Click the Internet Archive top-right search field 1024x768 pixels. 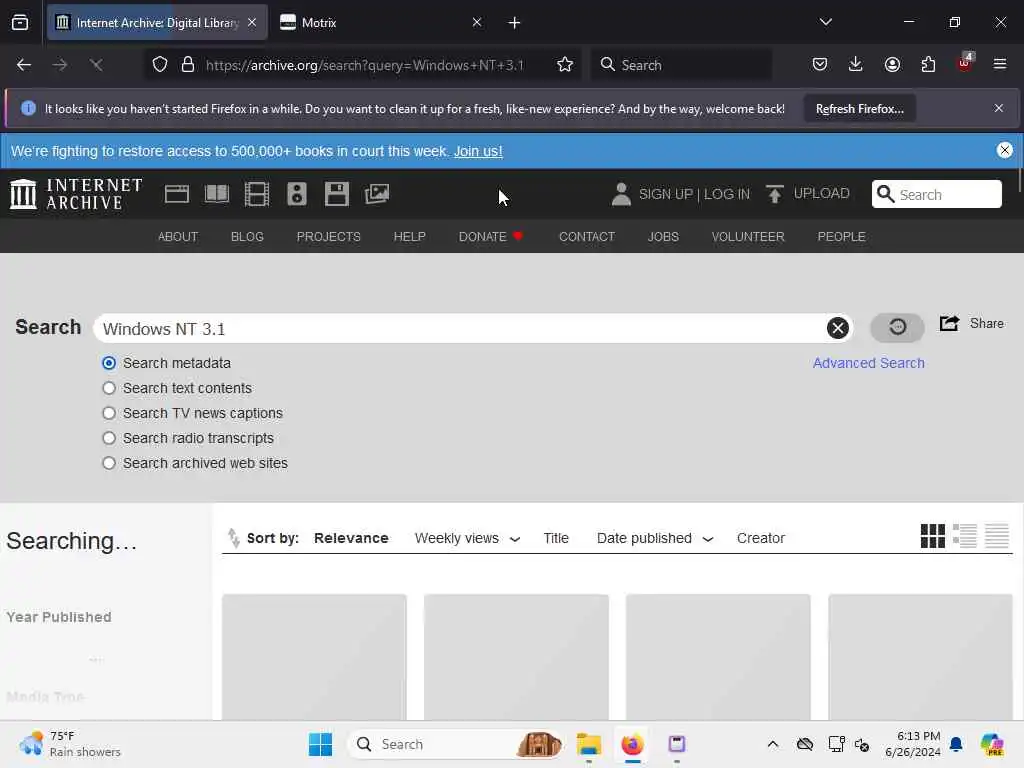[x=936, y=194]
